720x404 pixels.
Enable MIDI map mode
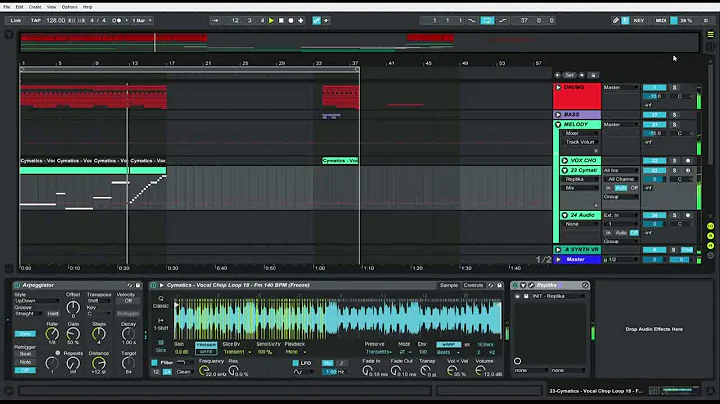tap(661, 21)
